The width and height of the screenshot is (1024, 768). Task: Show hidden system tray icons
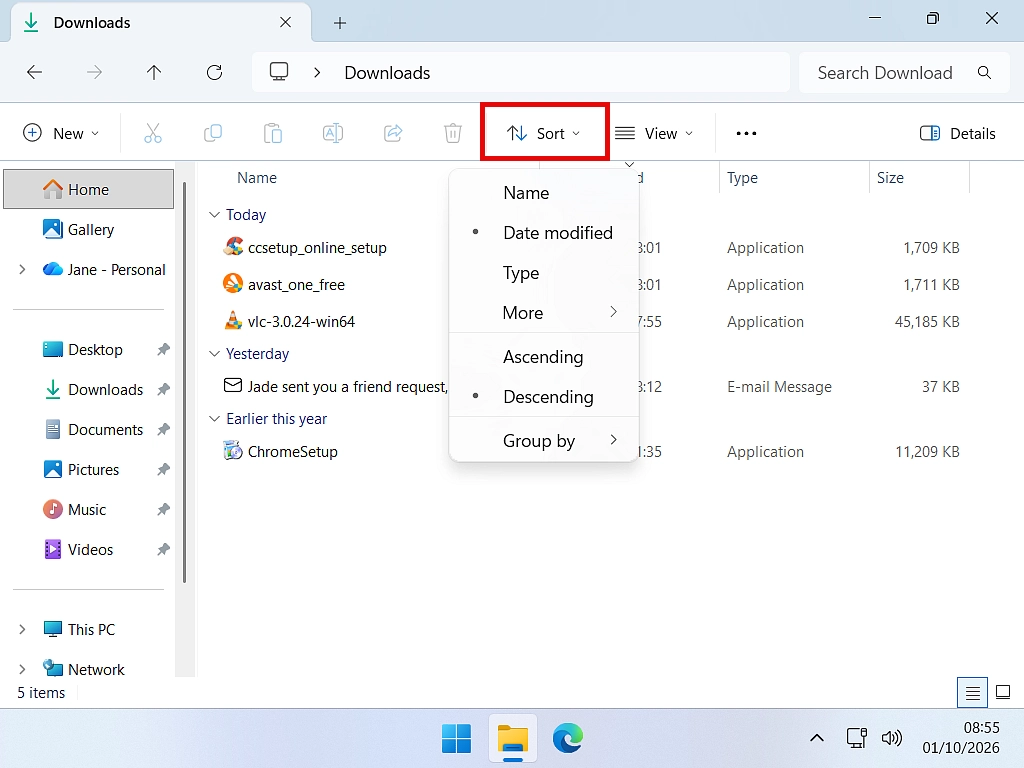[x=816, y=739]
